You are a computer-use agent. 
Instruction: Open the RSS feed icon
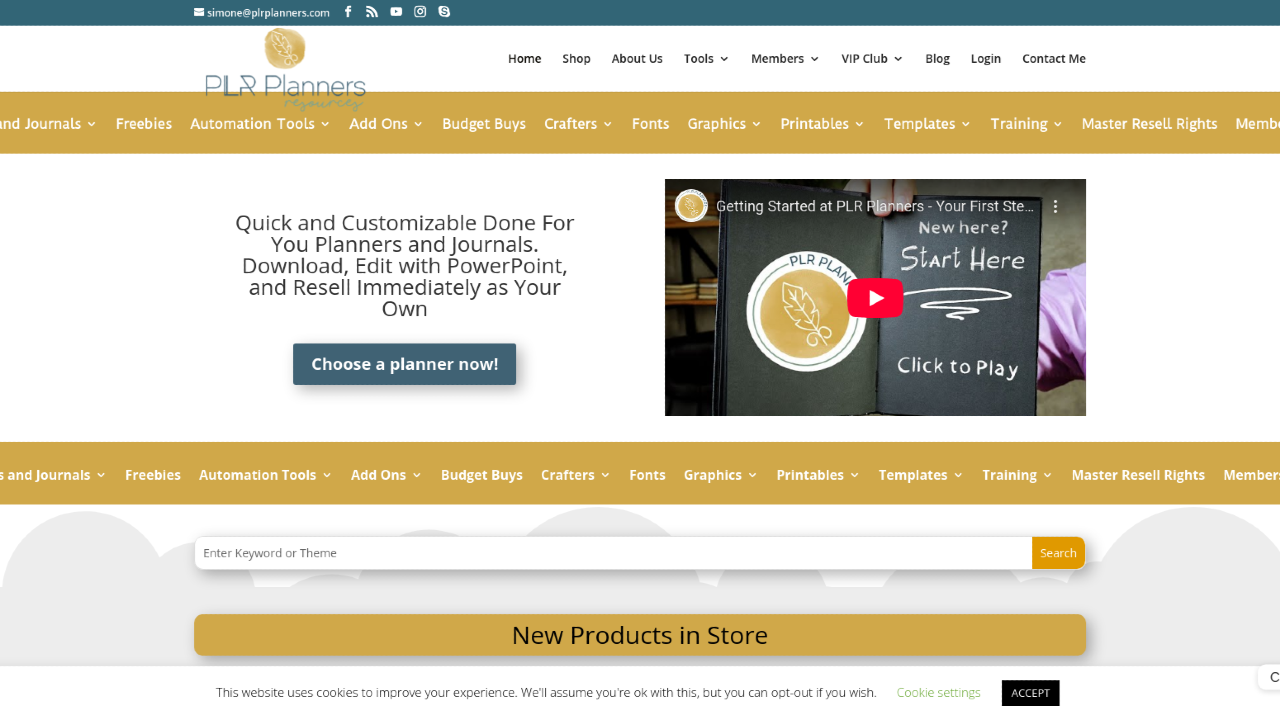[372, 12]
